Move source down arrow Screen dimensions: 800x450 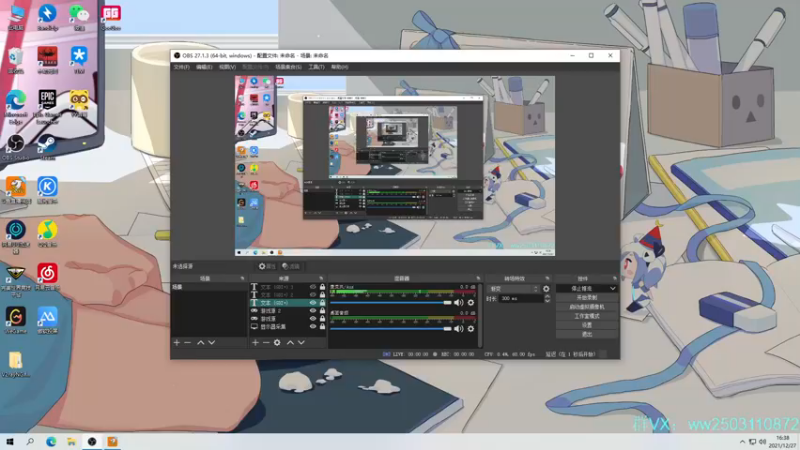tap(302, 342)
